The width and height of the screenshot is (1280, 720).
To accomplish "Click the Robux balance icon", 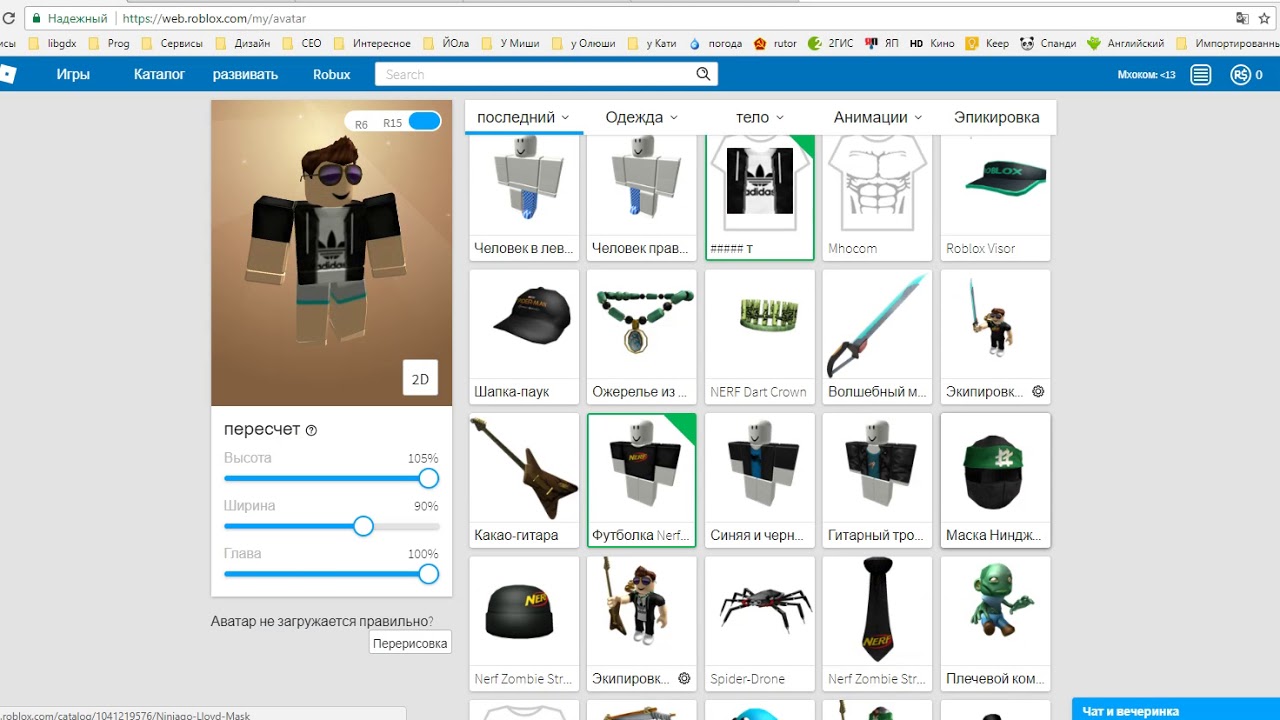I will (1241, 75).
